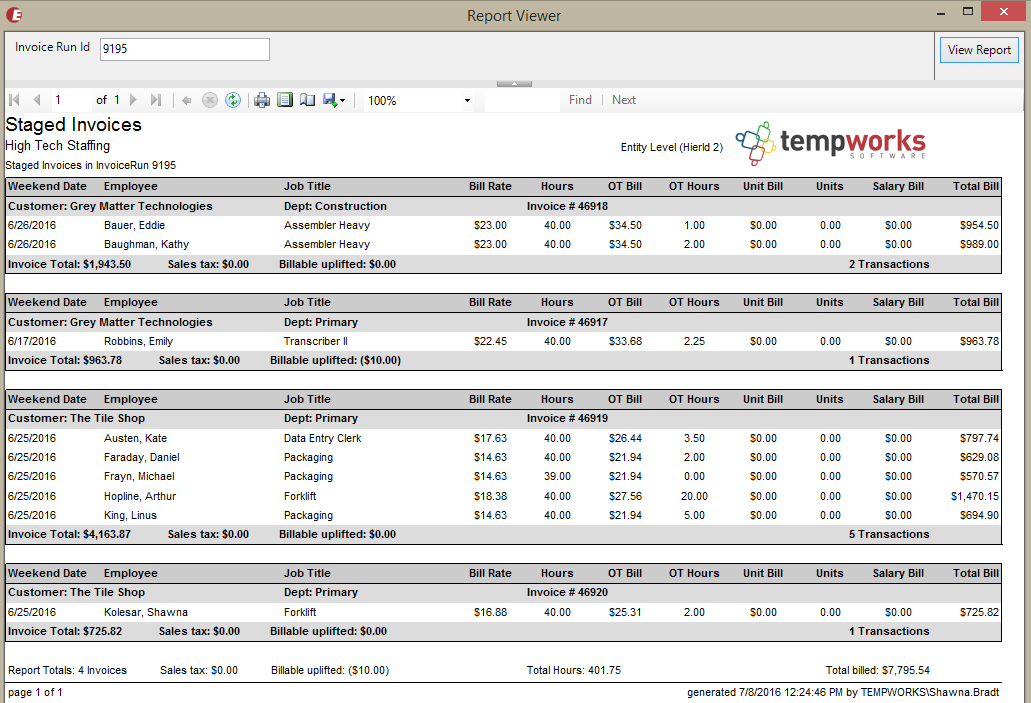This screenshot has height=703, width=1031.
Task: Open page setup
Action: tap(308, 100)
